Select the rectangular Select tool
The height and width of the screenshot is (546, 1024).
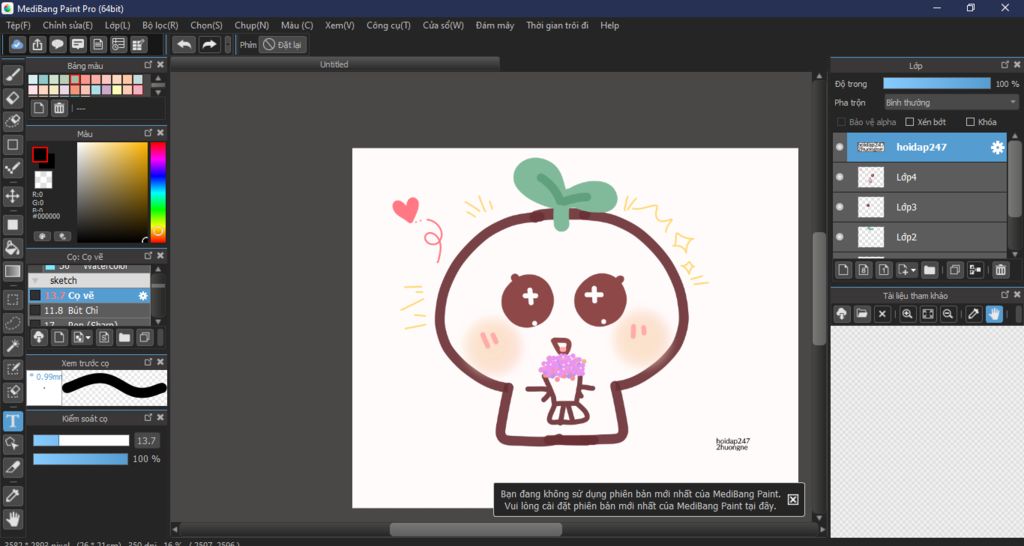pyautogui.click(x=13, y=300)
